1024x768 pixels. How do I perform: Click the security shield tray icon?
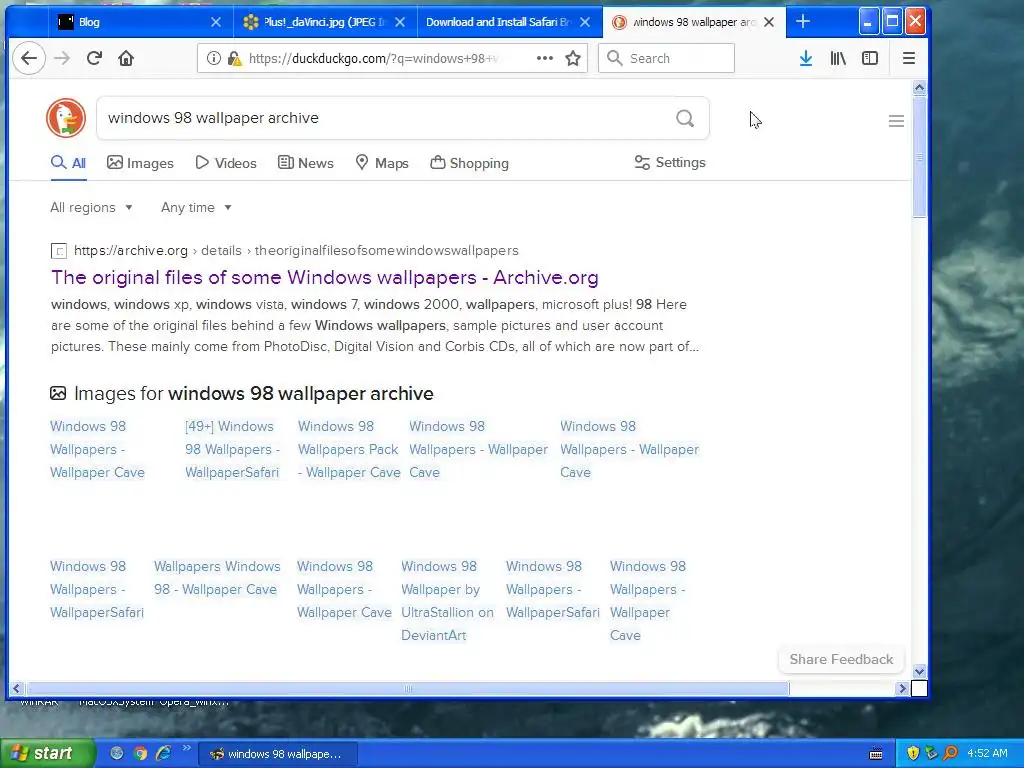click(913, 753)
